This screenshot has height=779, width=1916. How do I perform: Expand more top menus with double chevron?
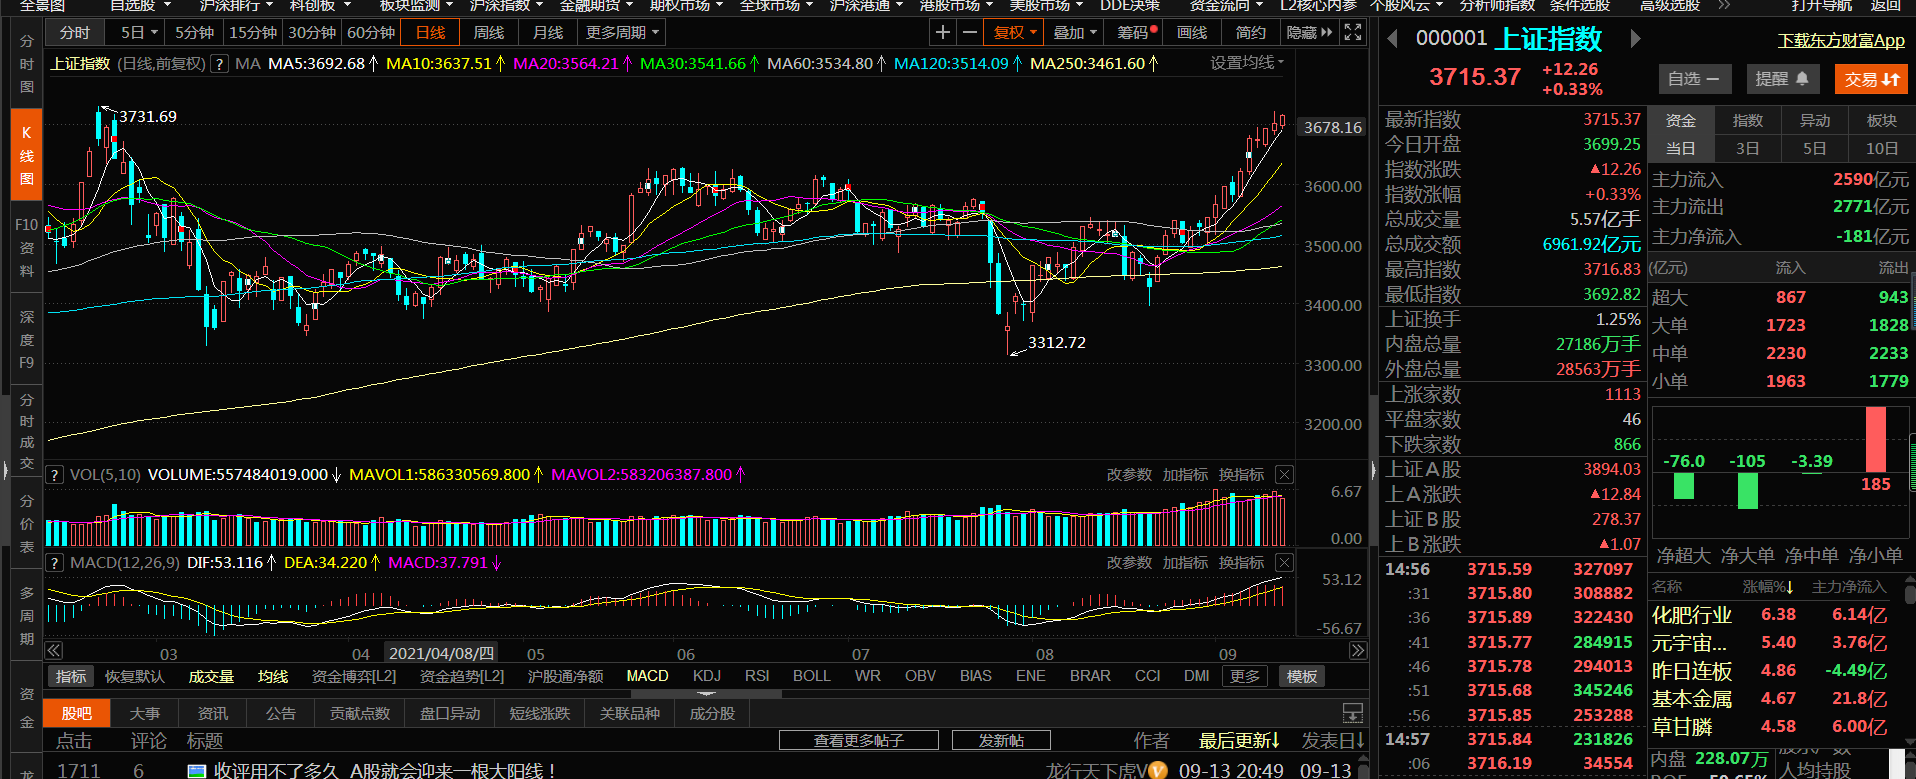coord(1723,5)
